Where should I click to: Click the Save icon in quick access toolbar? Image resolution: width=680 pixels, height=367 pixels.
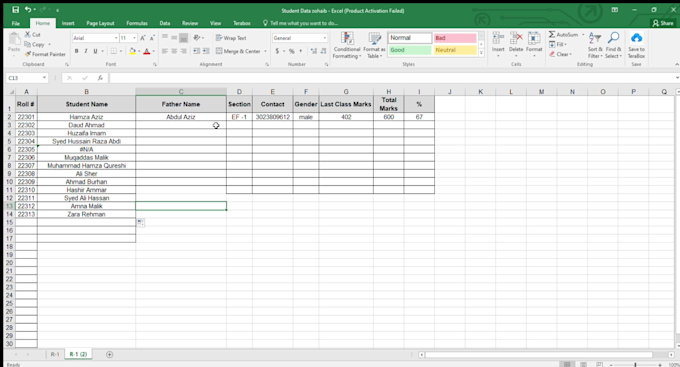click(16, 10)
